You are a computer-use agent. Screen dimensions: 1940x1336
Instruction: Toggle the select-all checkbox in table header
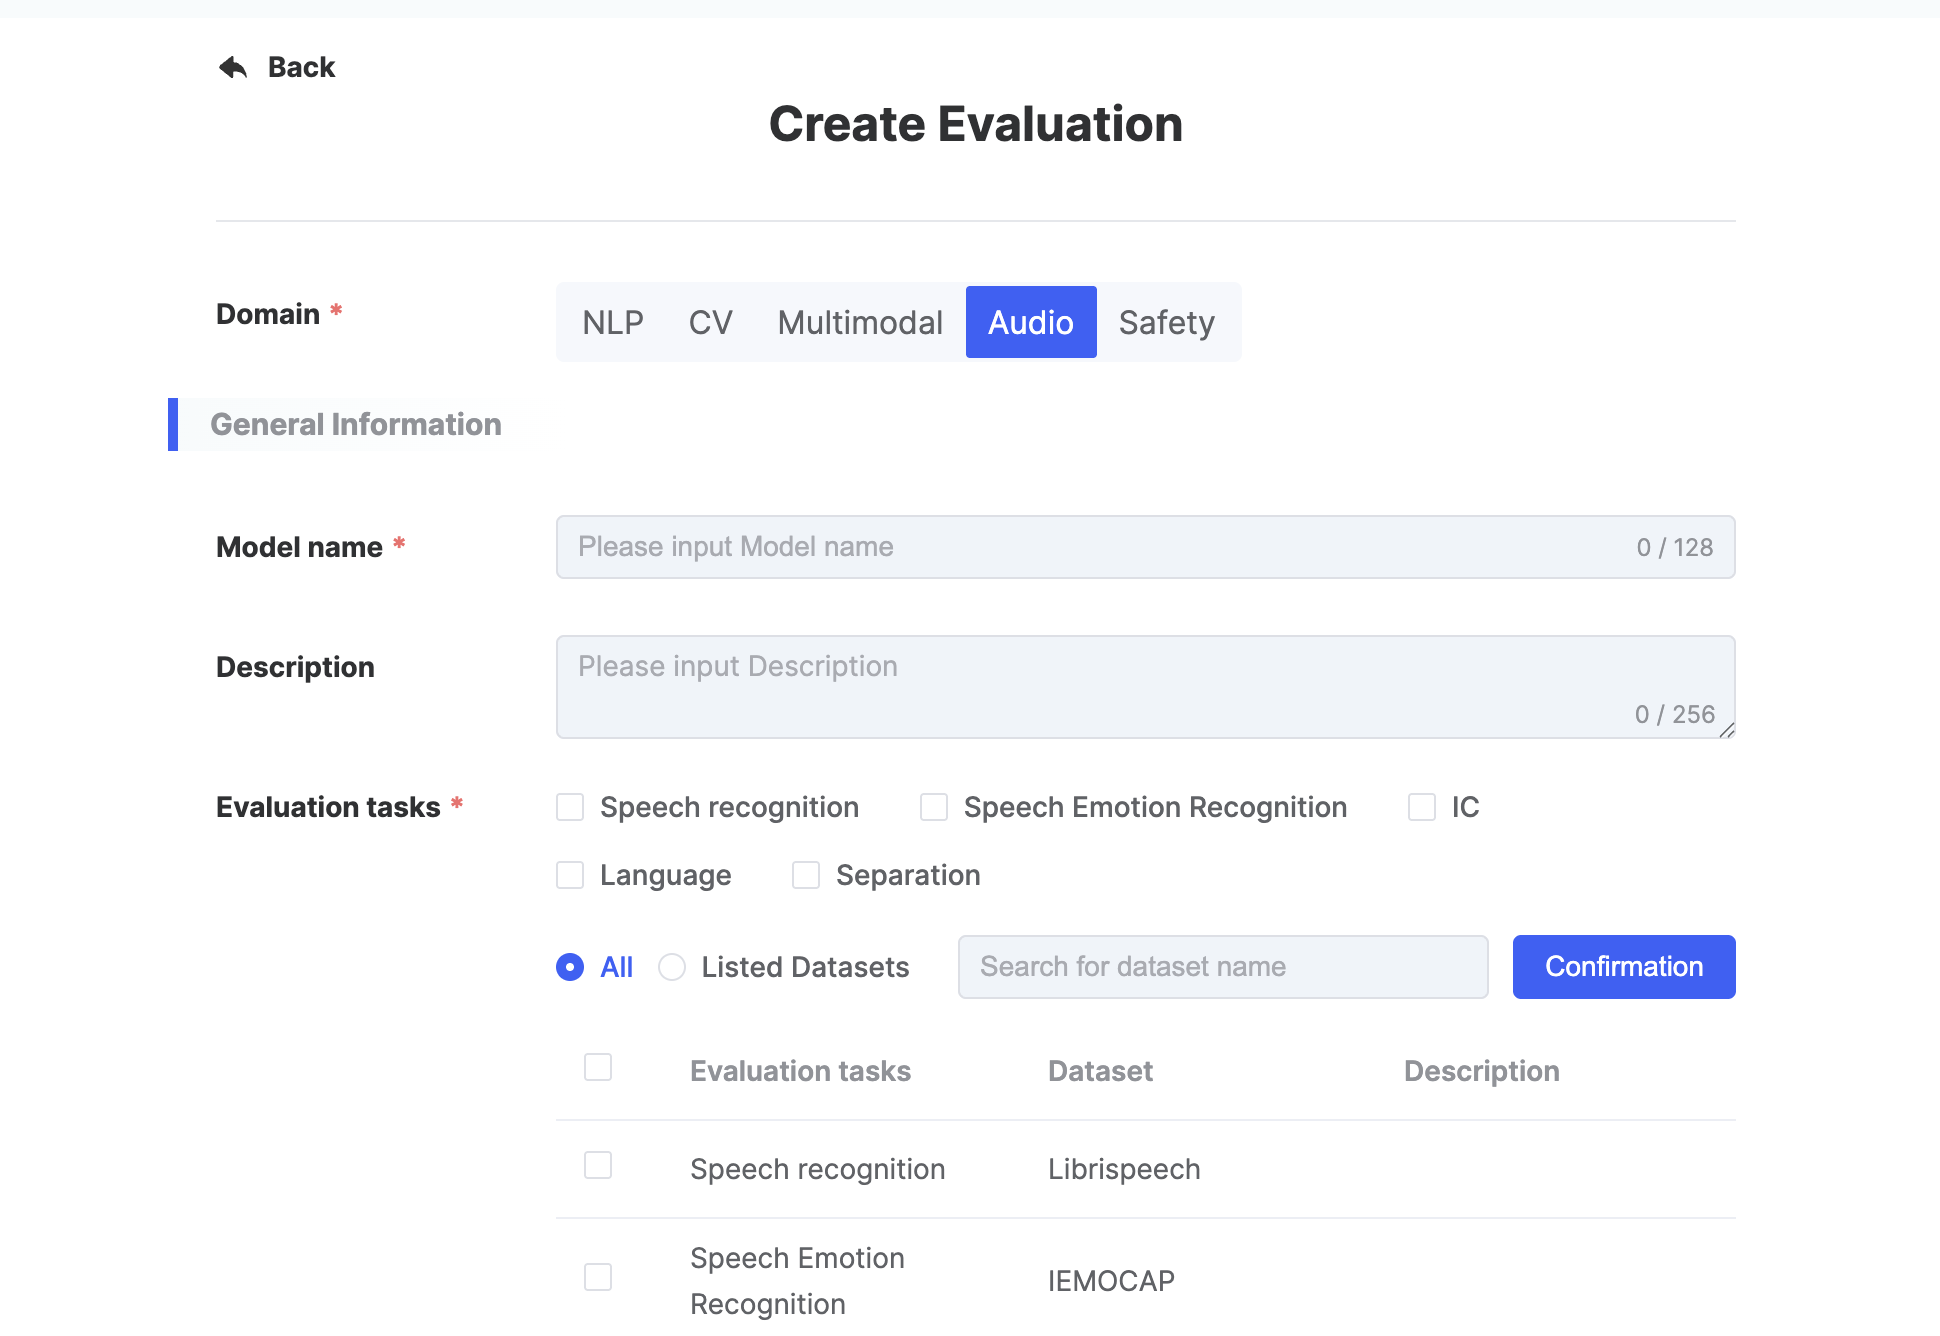click(x=598, y=1067)
